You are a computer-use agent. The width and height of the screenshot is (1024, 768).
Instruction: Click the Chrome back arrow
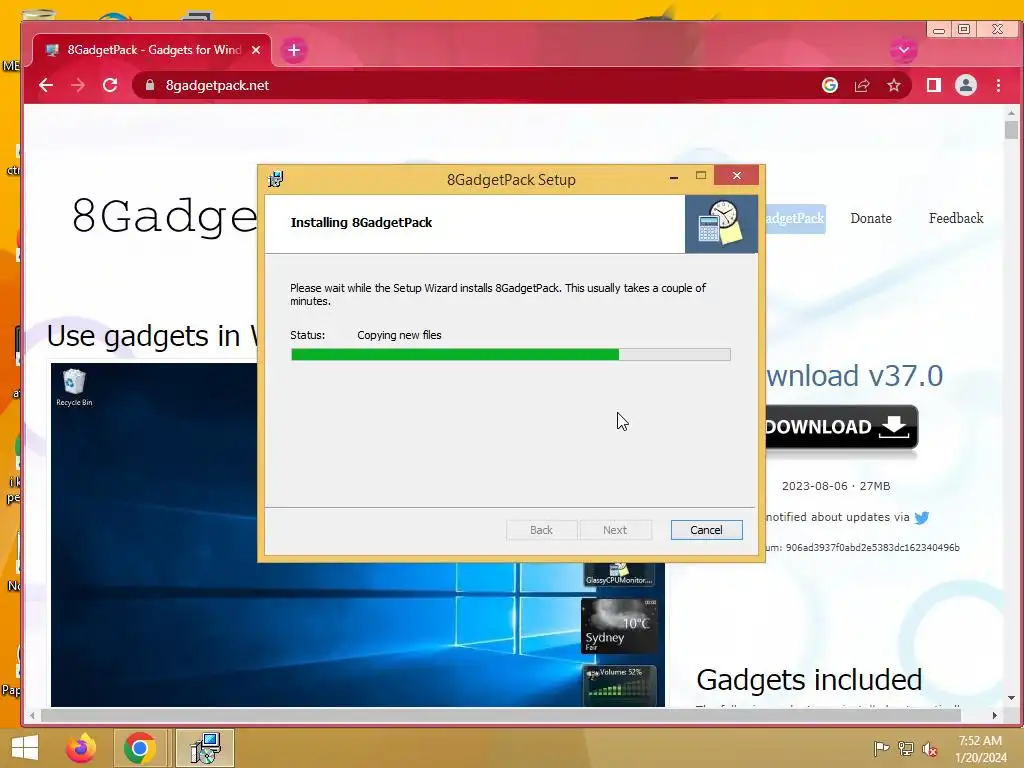point(46,86)
